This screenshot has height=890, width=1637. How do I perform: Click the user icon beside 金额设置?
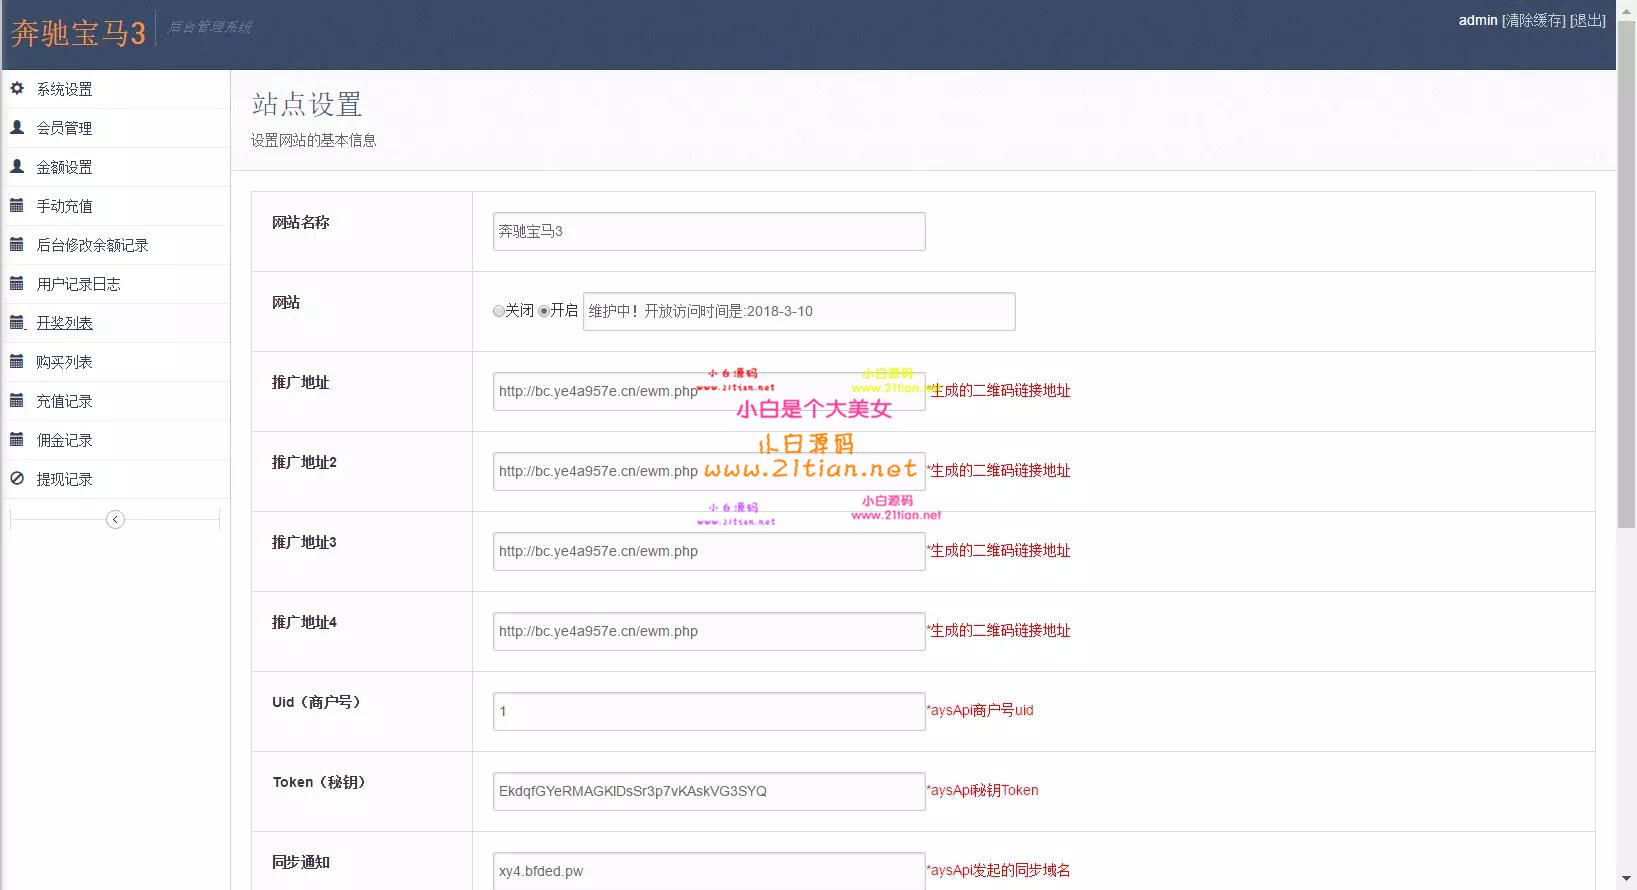pos(17,167)
